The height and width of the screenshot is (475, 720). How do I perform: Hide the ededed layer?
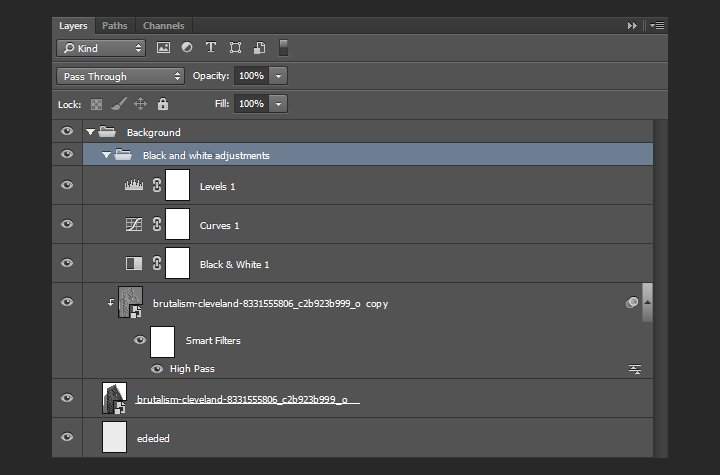[x=67, y=437]
